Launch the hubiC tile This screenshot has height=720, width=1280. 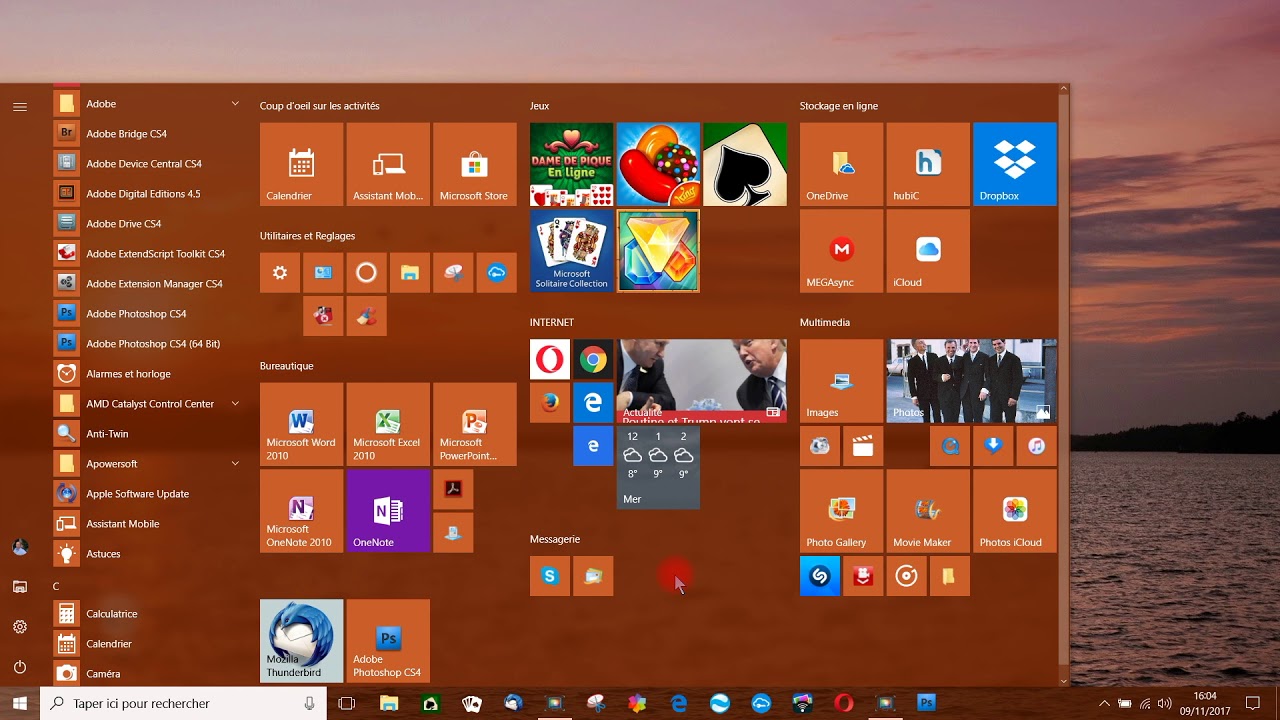[x=928, y=164]
